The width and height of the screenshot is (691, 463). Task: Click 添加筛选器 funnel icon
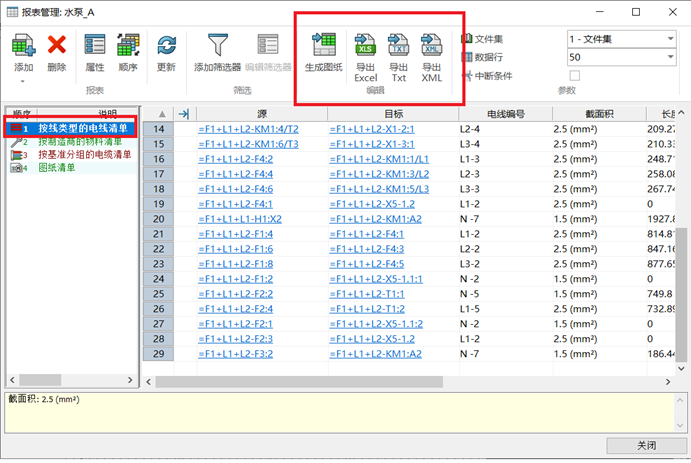point(218,46)
